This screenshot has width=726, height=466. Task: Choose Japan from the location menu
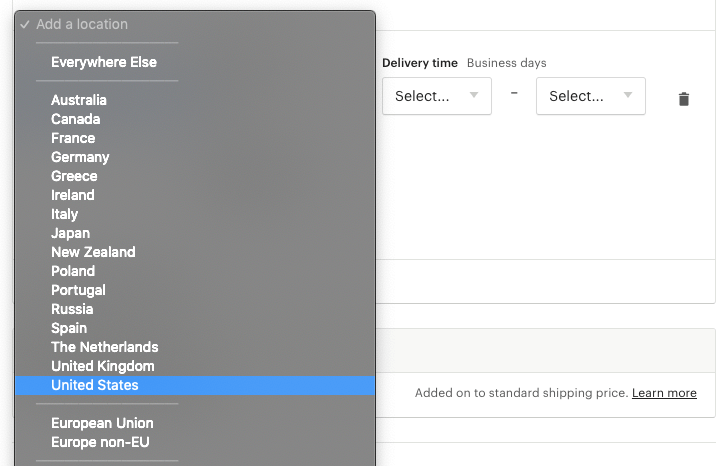(x=195, y=233)
